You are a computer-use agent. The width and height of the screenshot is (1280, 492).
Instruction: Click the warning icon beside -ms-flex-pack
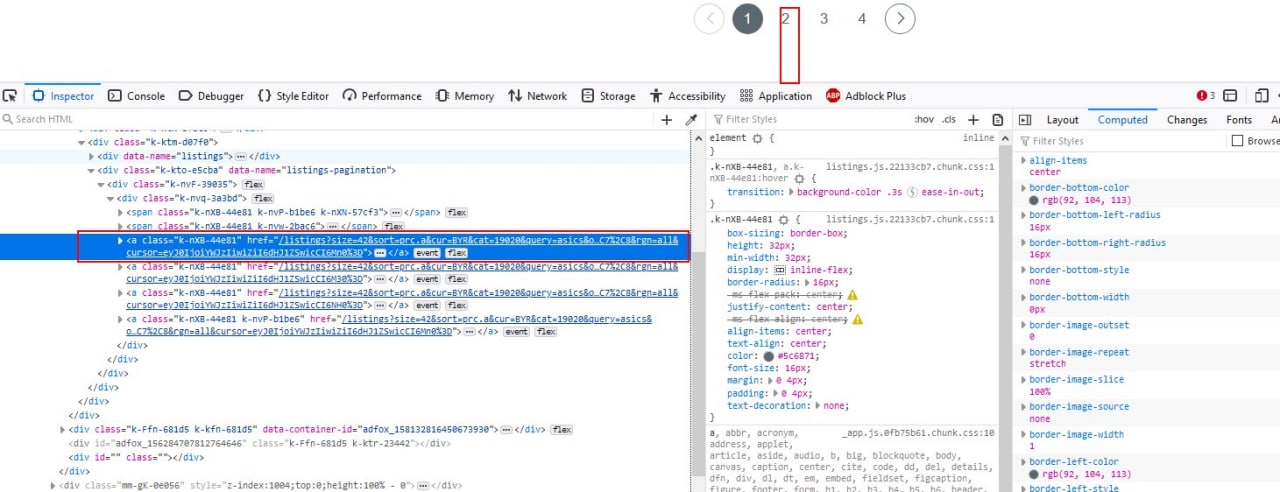coord(852,295)
